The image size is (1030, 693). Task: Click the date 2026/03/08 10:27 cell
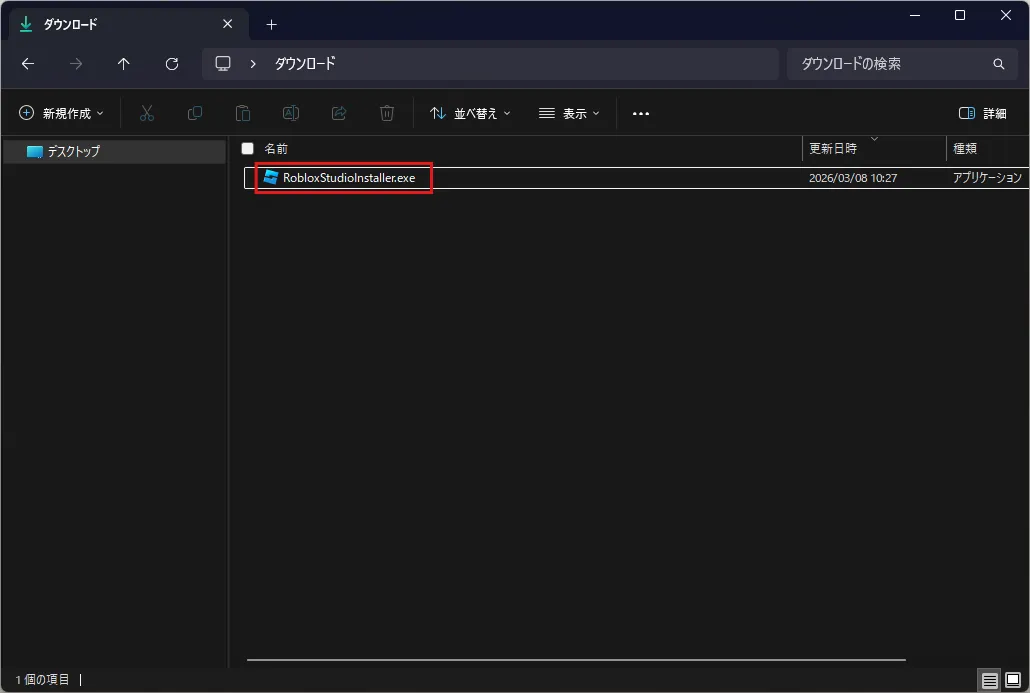point(853,178)
